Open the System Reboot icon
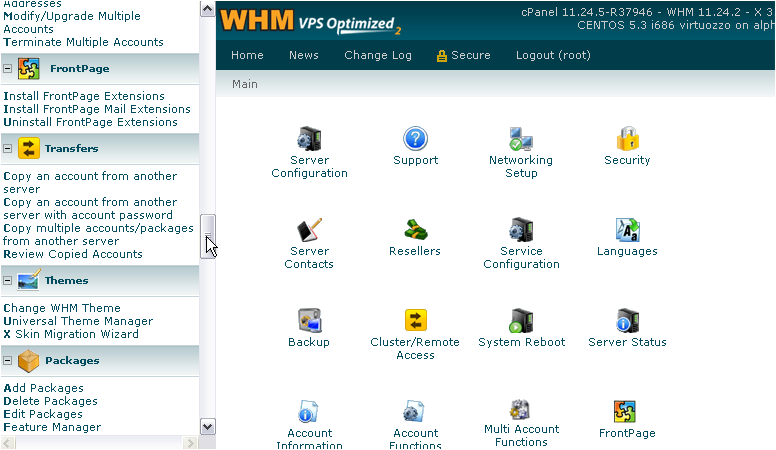The height and width of the screenshot is (450, 776). click(x=521, y=320)
